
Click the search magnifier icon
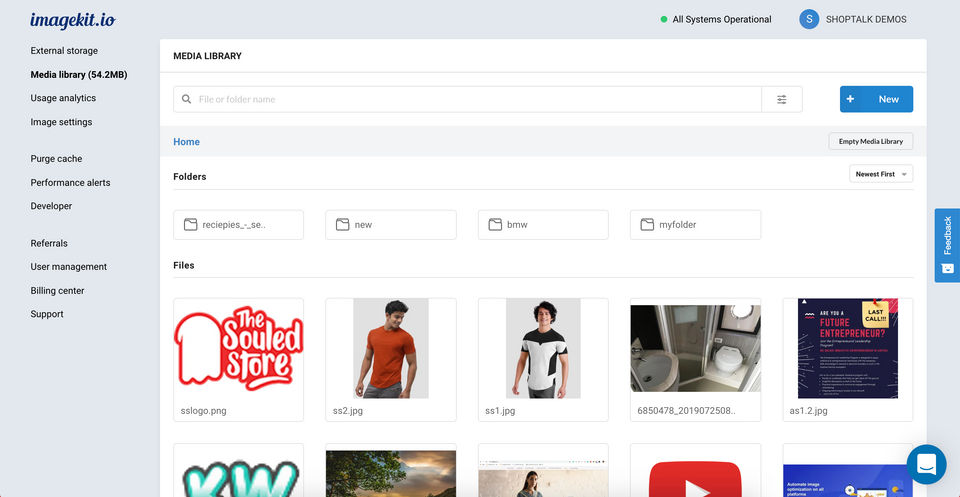click(x=187, y=99)
